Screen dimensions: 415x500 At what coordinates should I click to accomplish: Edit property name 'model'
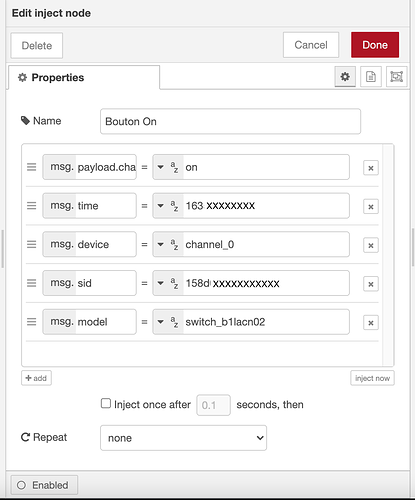pos(106,322)
